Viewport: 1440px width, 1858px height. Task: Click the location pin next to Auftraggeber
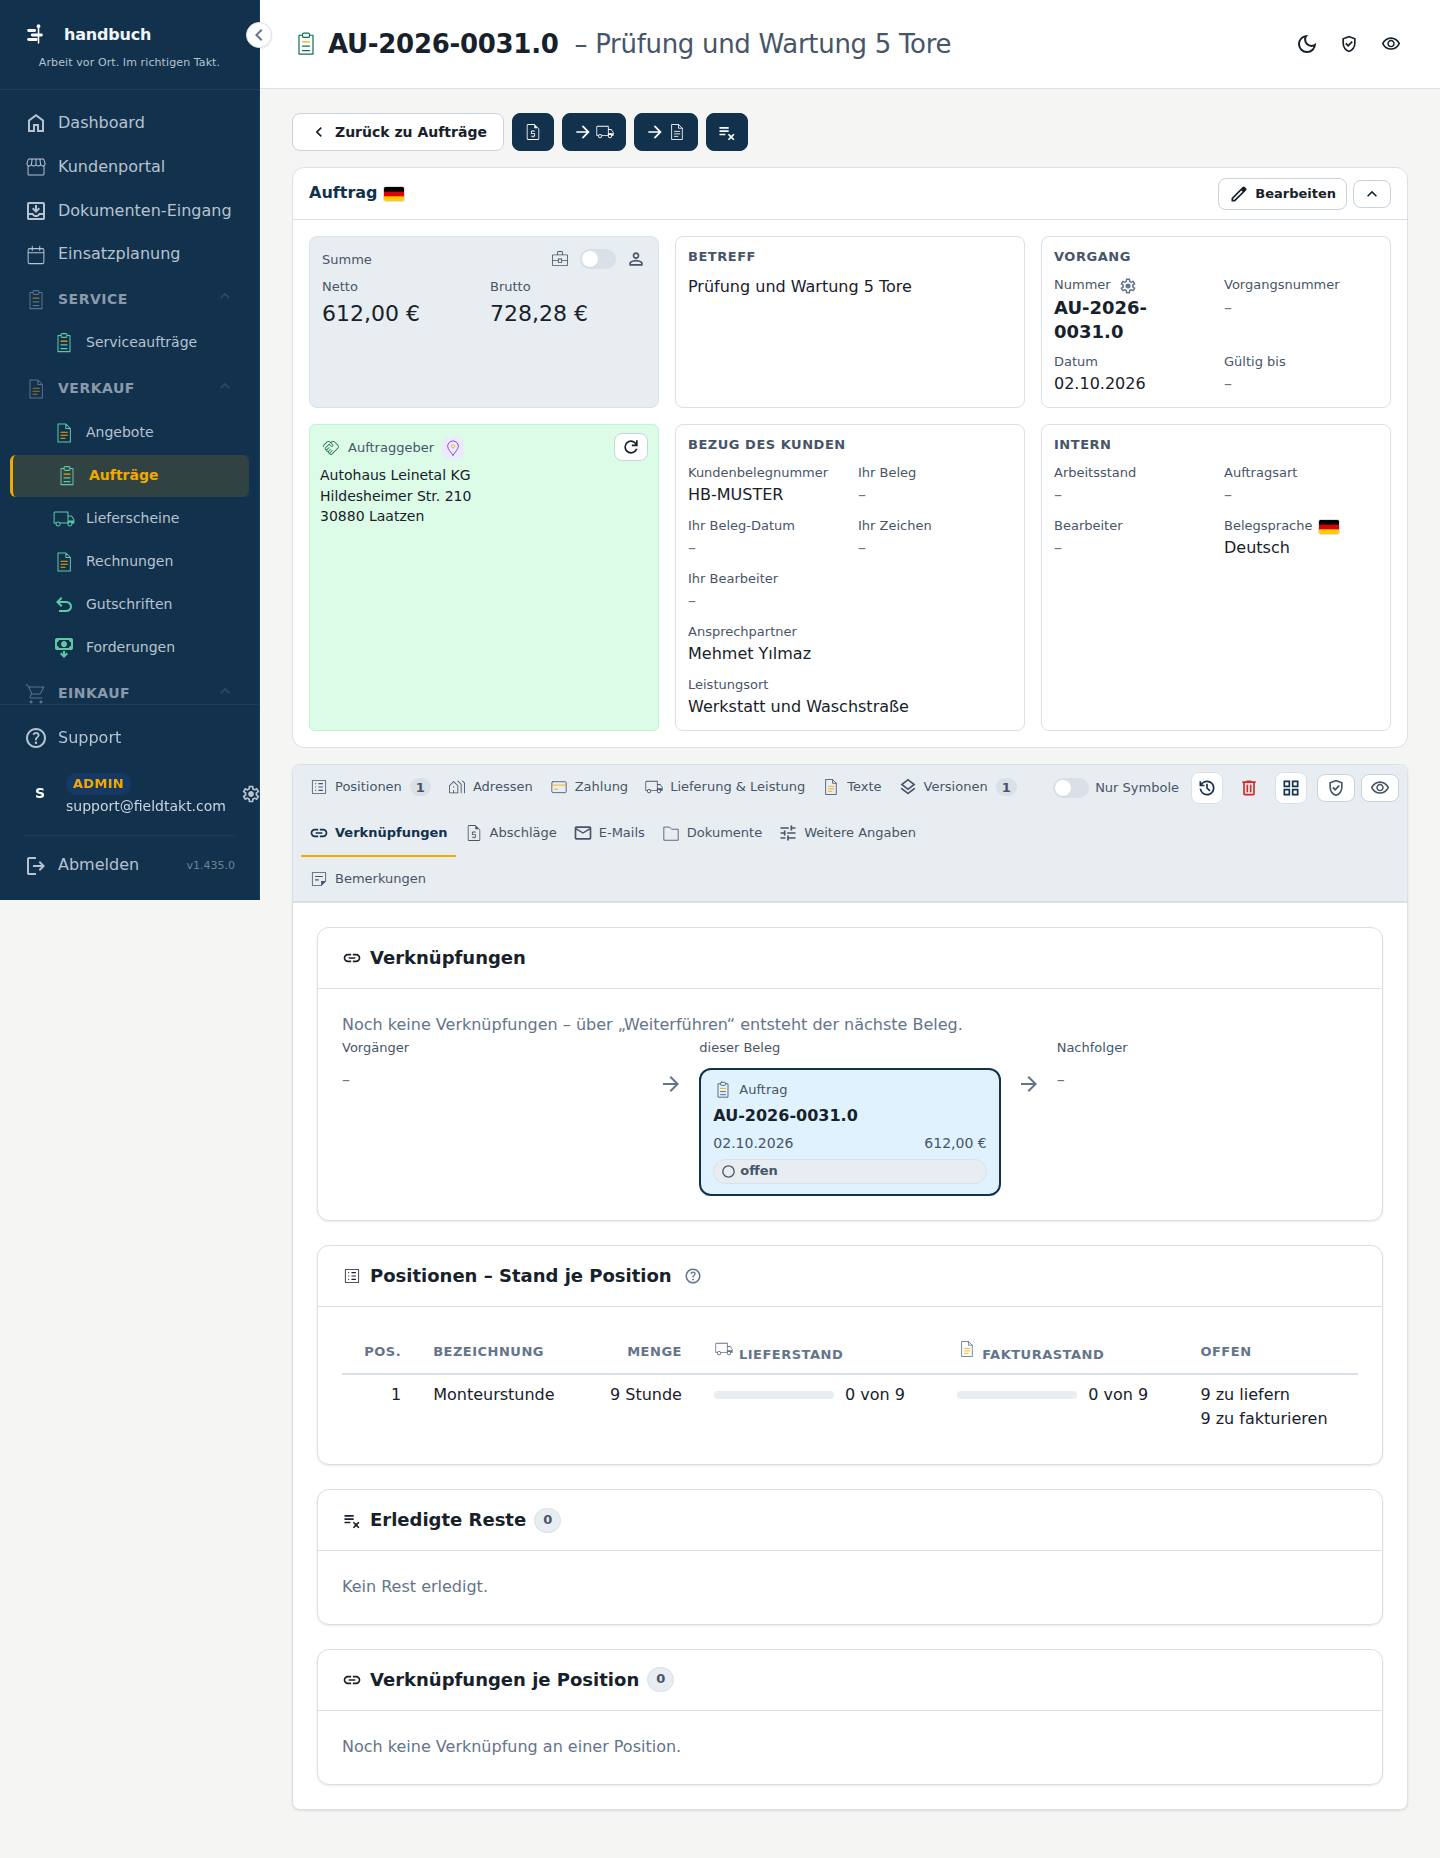(x=453, y=448)
